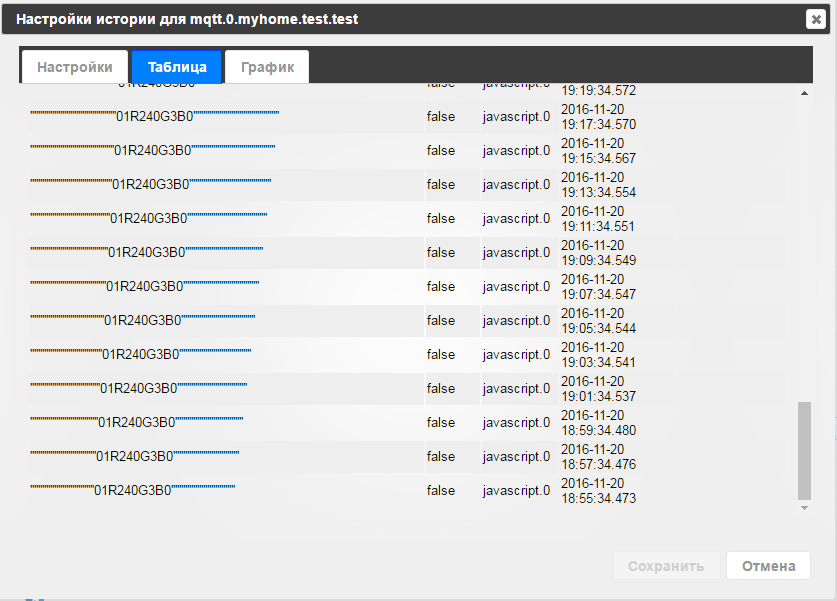Click 'false' in the 19:17:34.570 row
Viewport: 837px width, 601px height.
click(x=441, y=116)
